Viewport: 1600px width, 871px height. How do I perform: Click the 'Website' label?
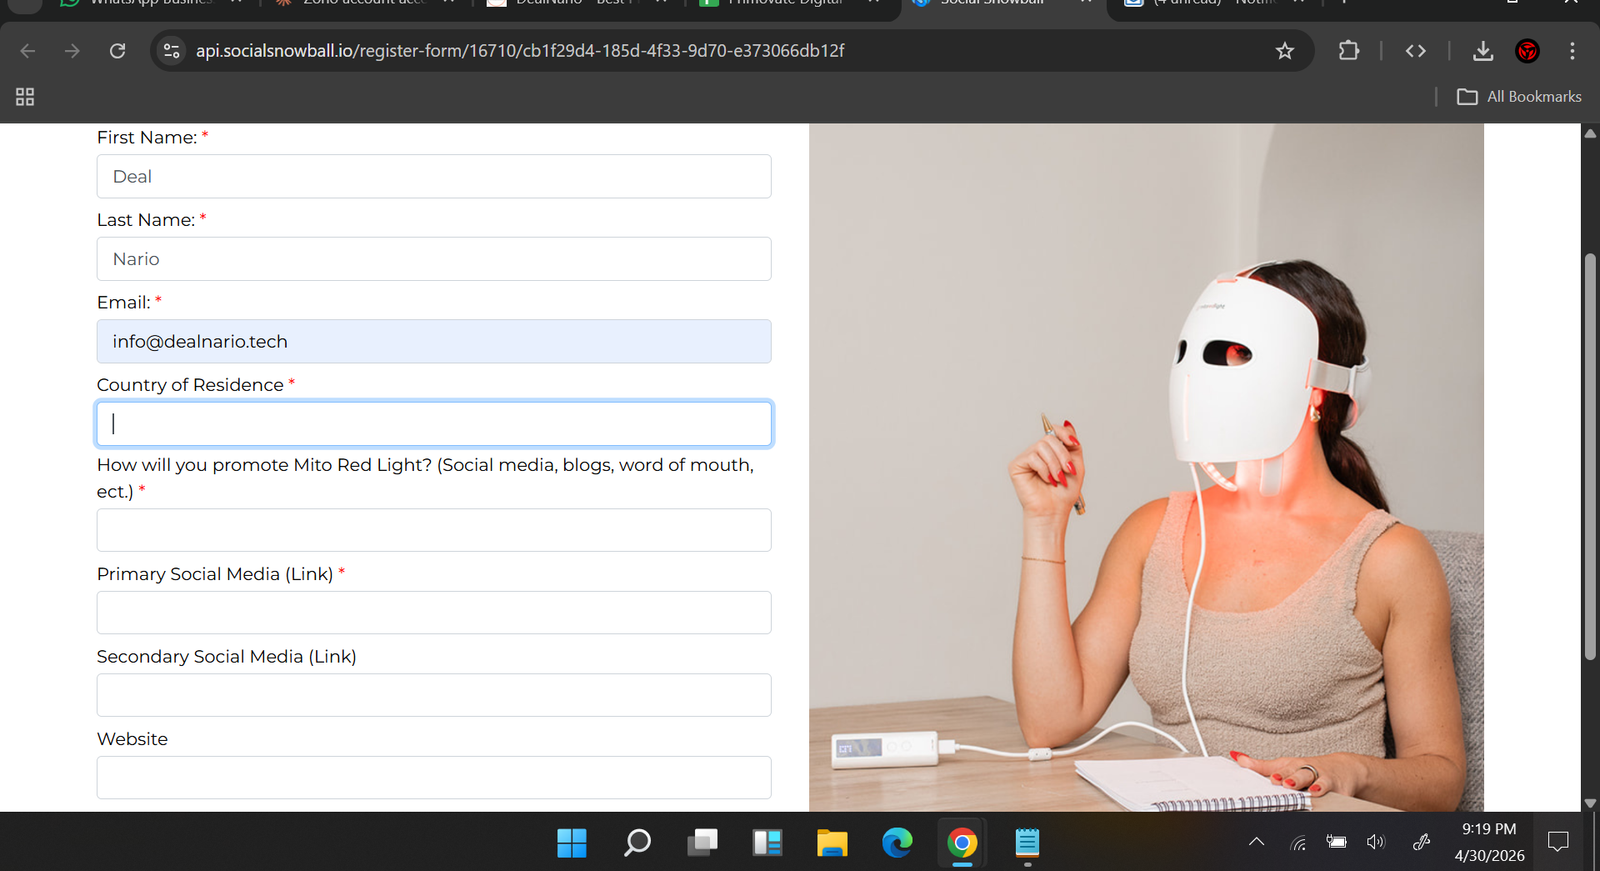[x=132, y=739]
